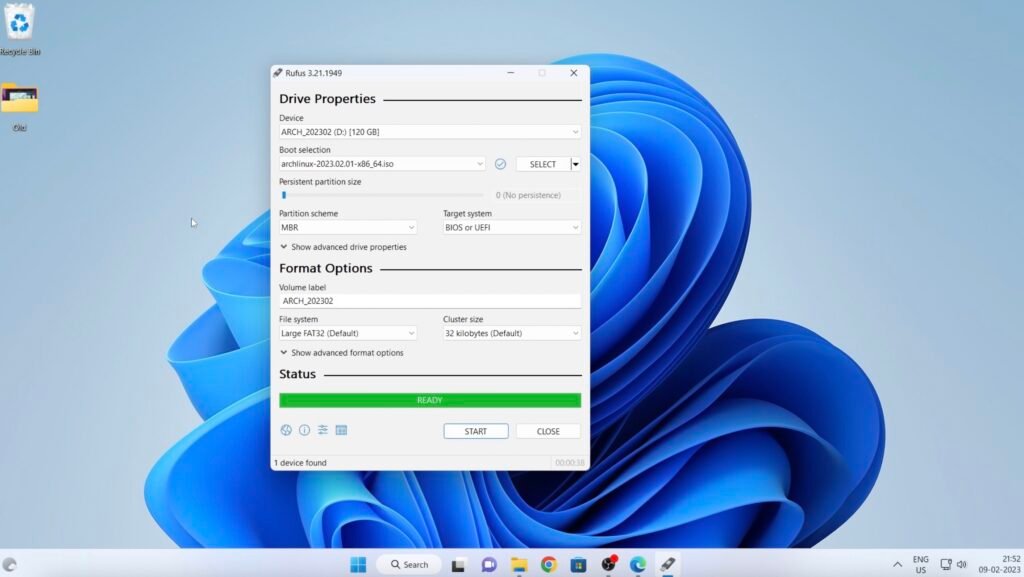The width and height of the screenshot is (1024, 577).
Task: Open the weather widget at taskbar left
Action: coord(9,565)
